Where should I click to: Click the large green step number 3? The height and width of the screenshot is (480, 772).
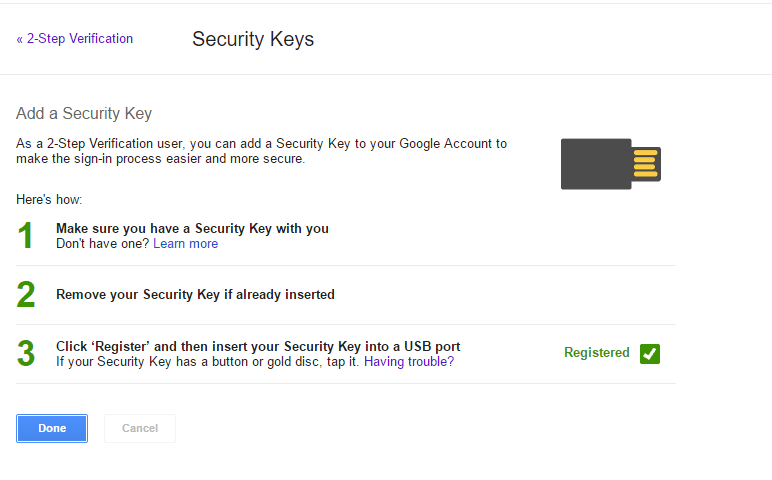click(x=26, y=353)
